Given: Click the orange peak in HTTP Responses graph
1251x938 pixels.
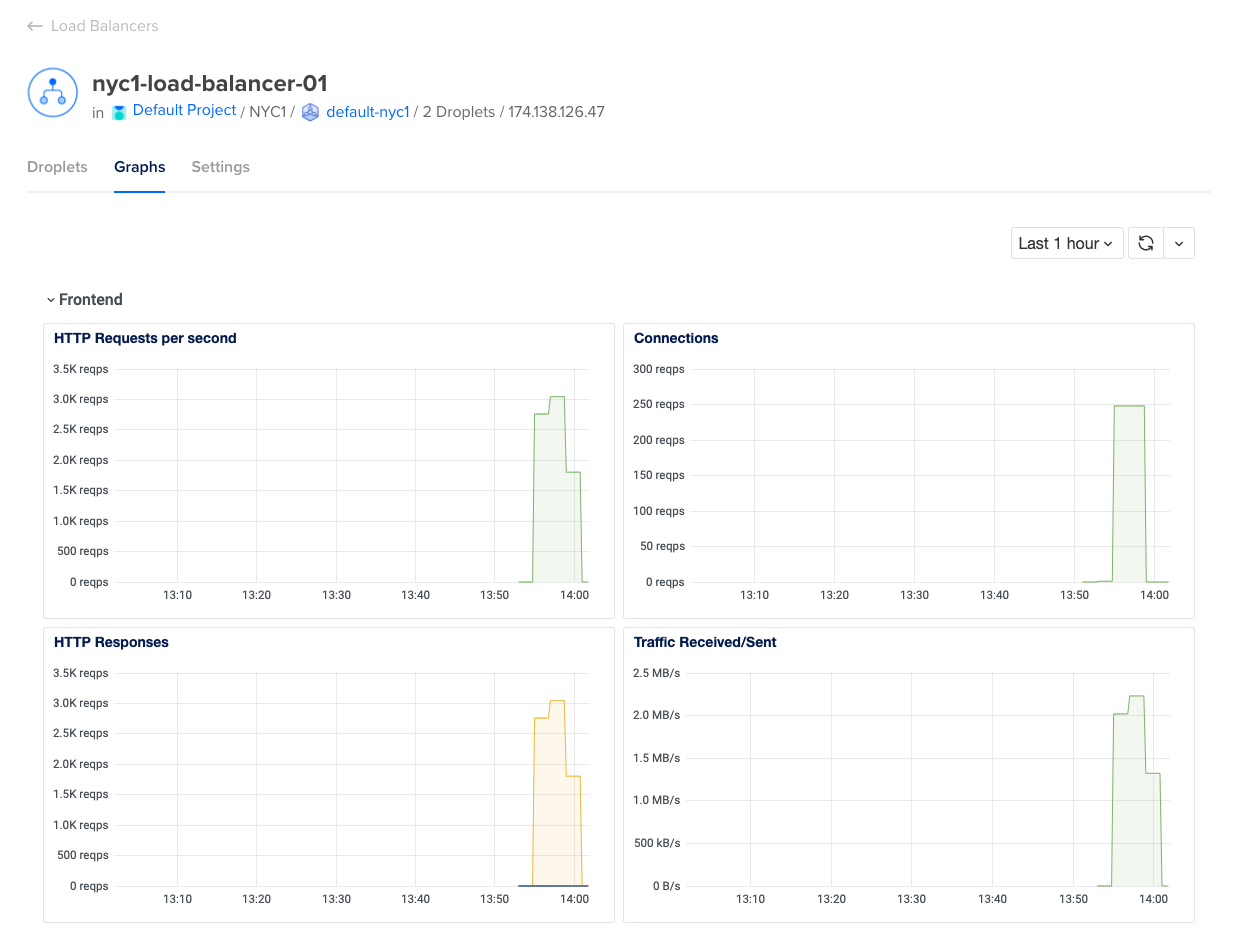Looking at the screenshot, I should (557, 702).
